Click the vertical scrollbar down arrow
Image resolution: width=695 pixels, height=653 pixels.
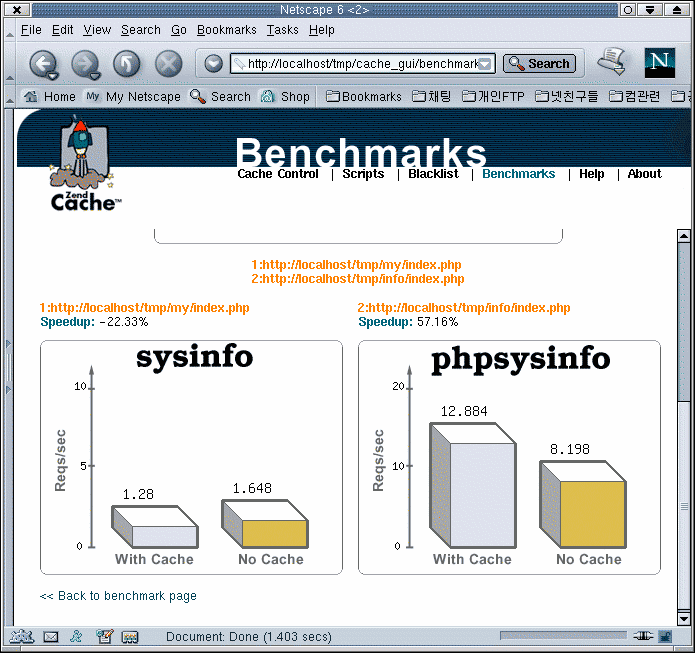(x=684, y=618)
